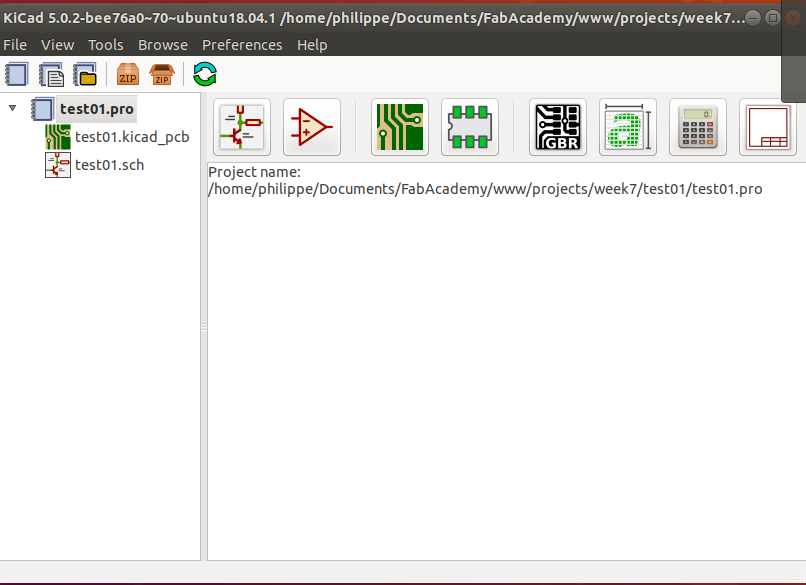Click the test01.pro notebook icon
The width and height of the screenshot is (806, 585).
[x=42, y=109]
